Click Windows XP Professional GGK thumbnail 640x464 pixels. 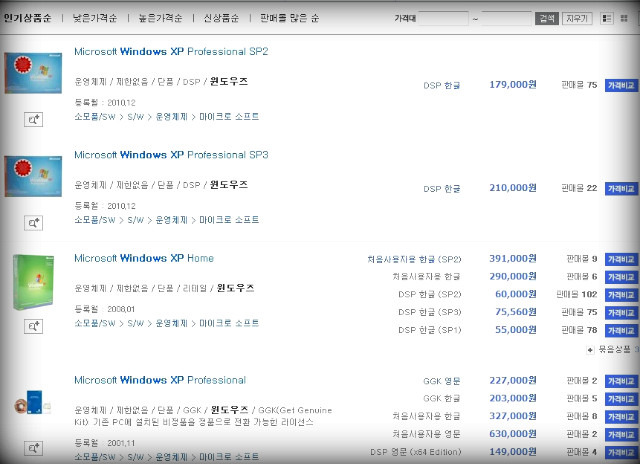pos(33,402)
